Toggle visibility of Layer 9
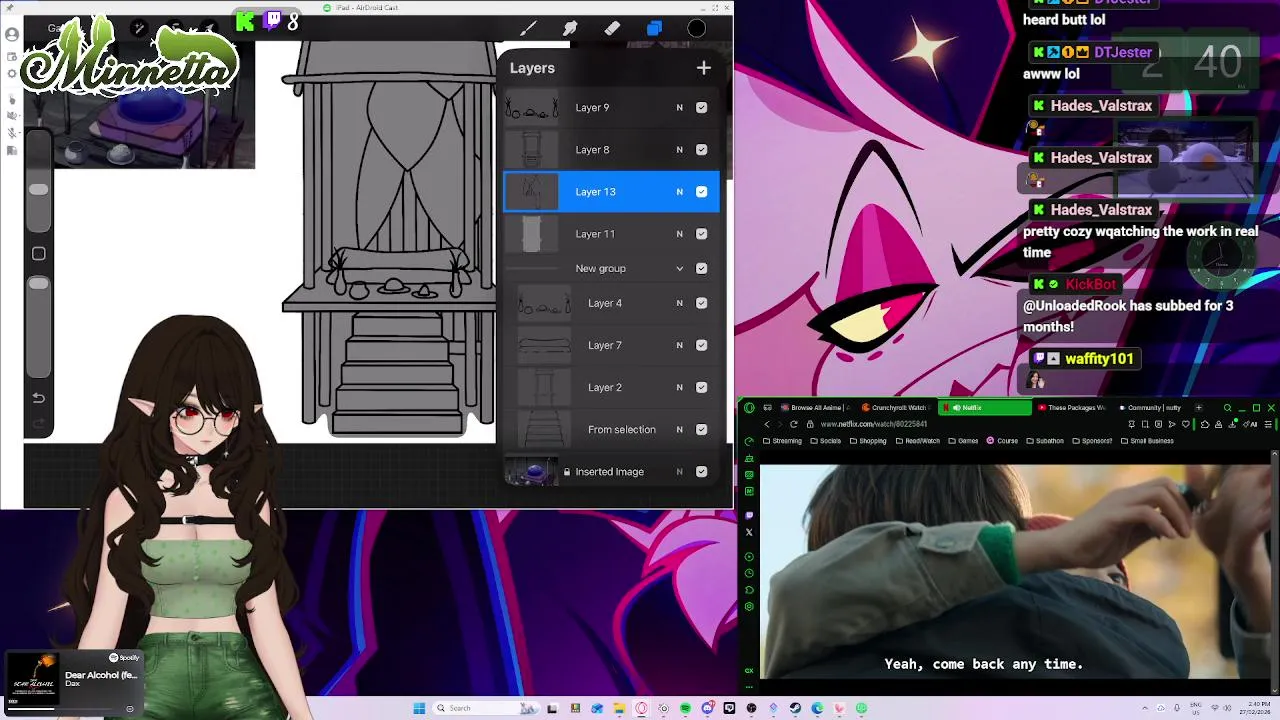Viewport: 1280px width, 720px height. click(x=702, y=107)
